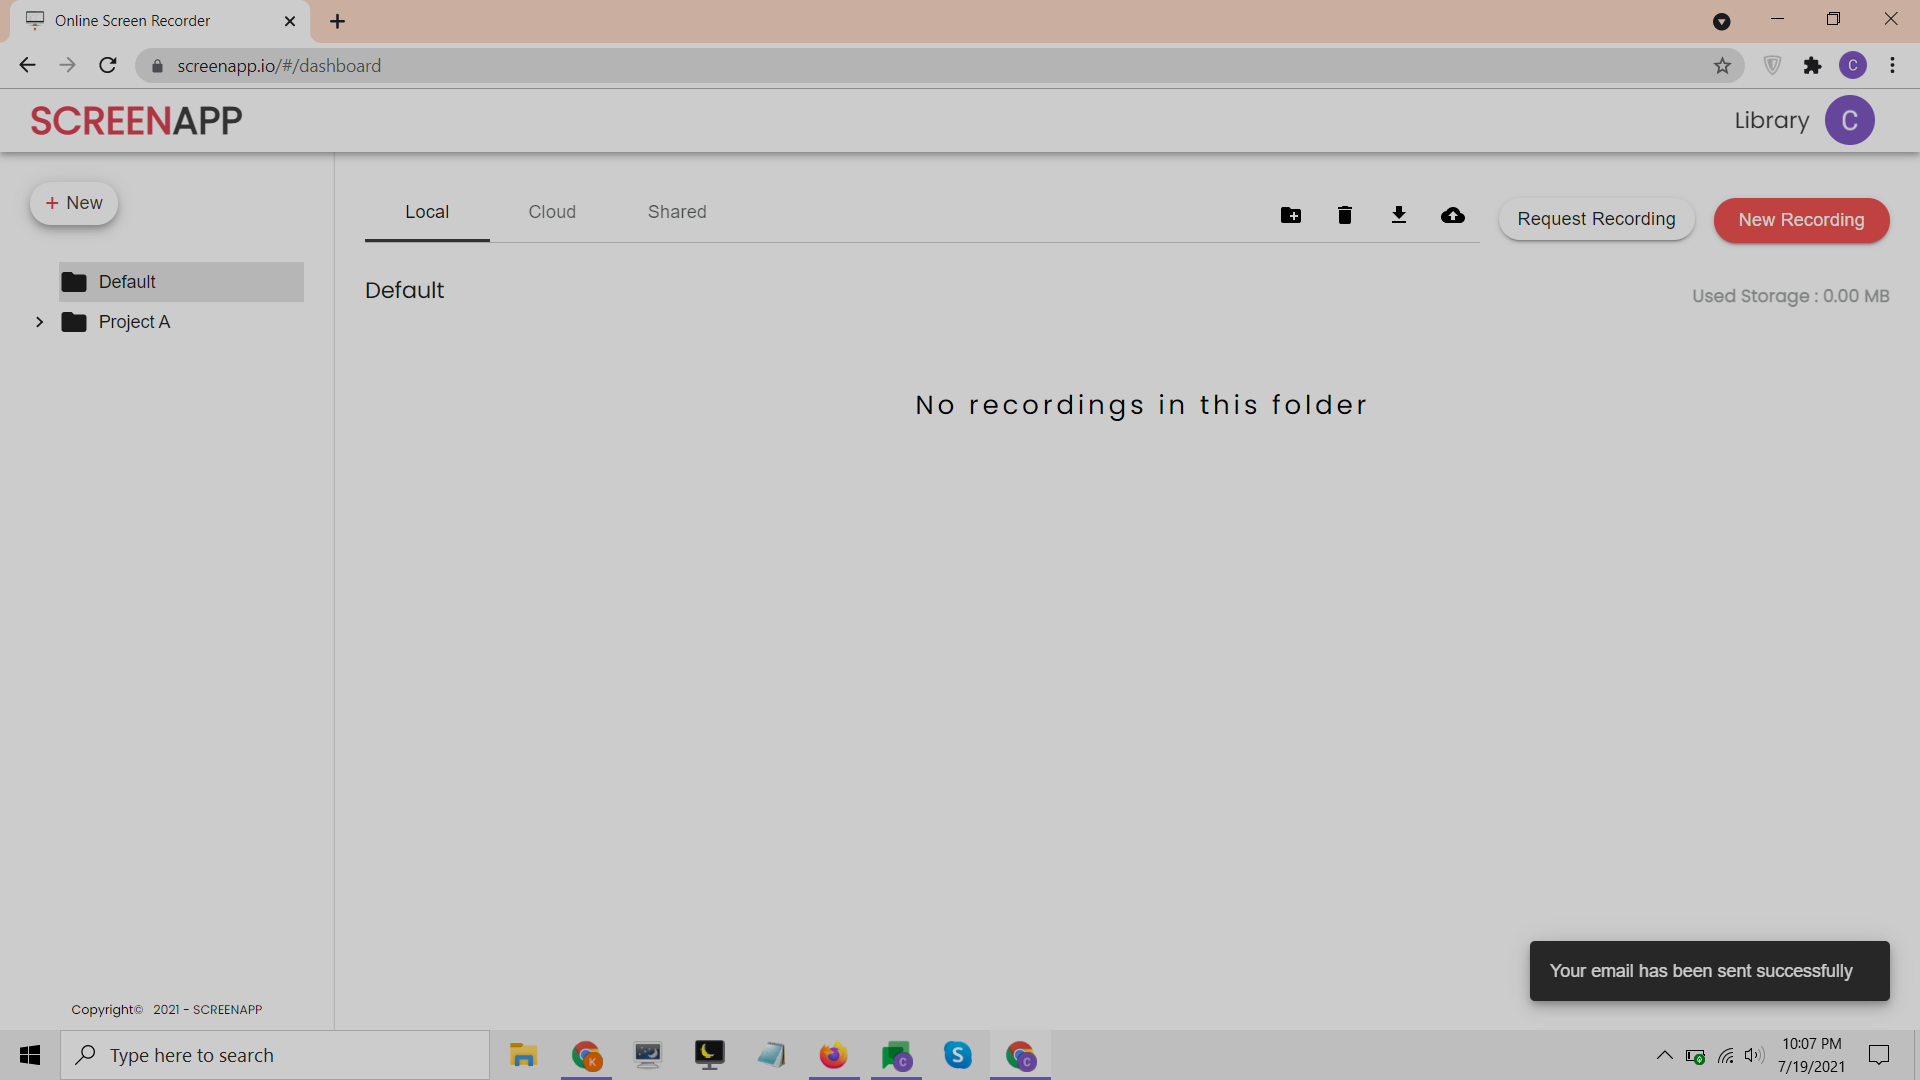Screen dimensions: 1920x1080
Task: Click the Request Recording button
Action: 1596,219
